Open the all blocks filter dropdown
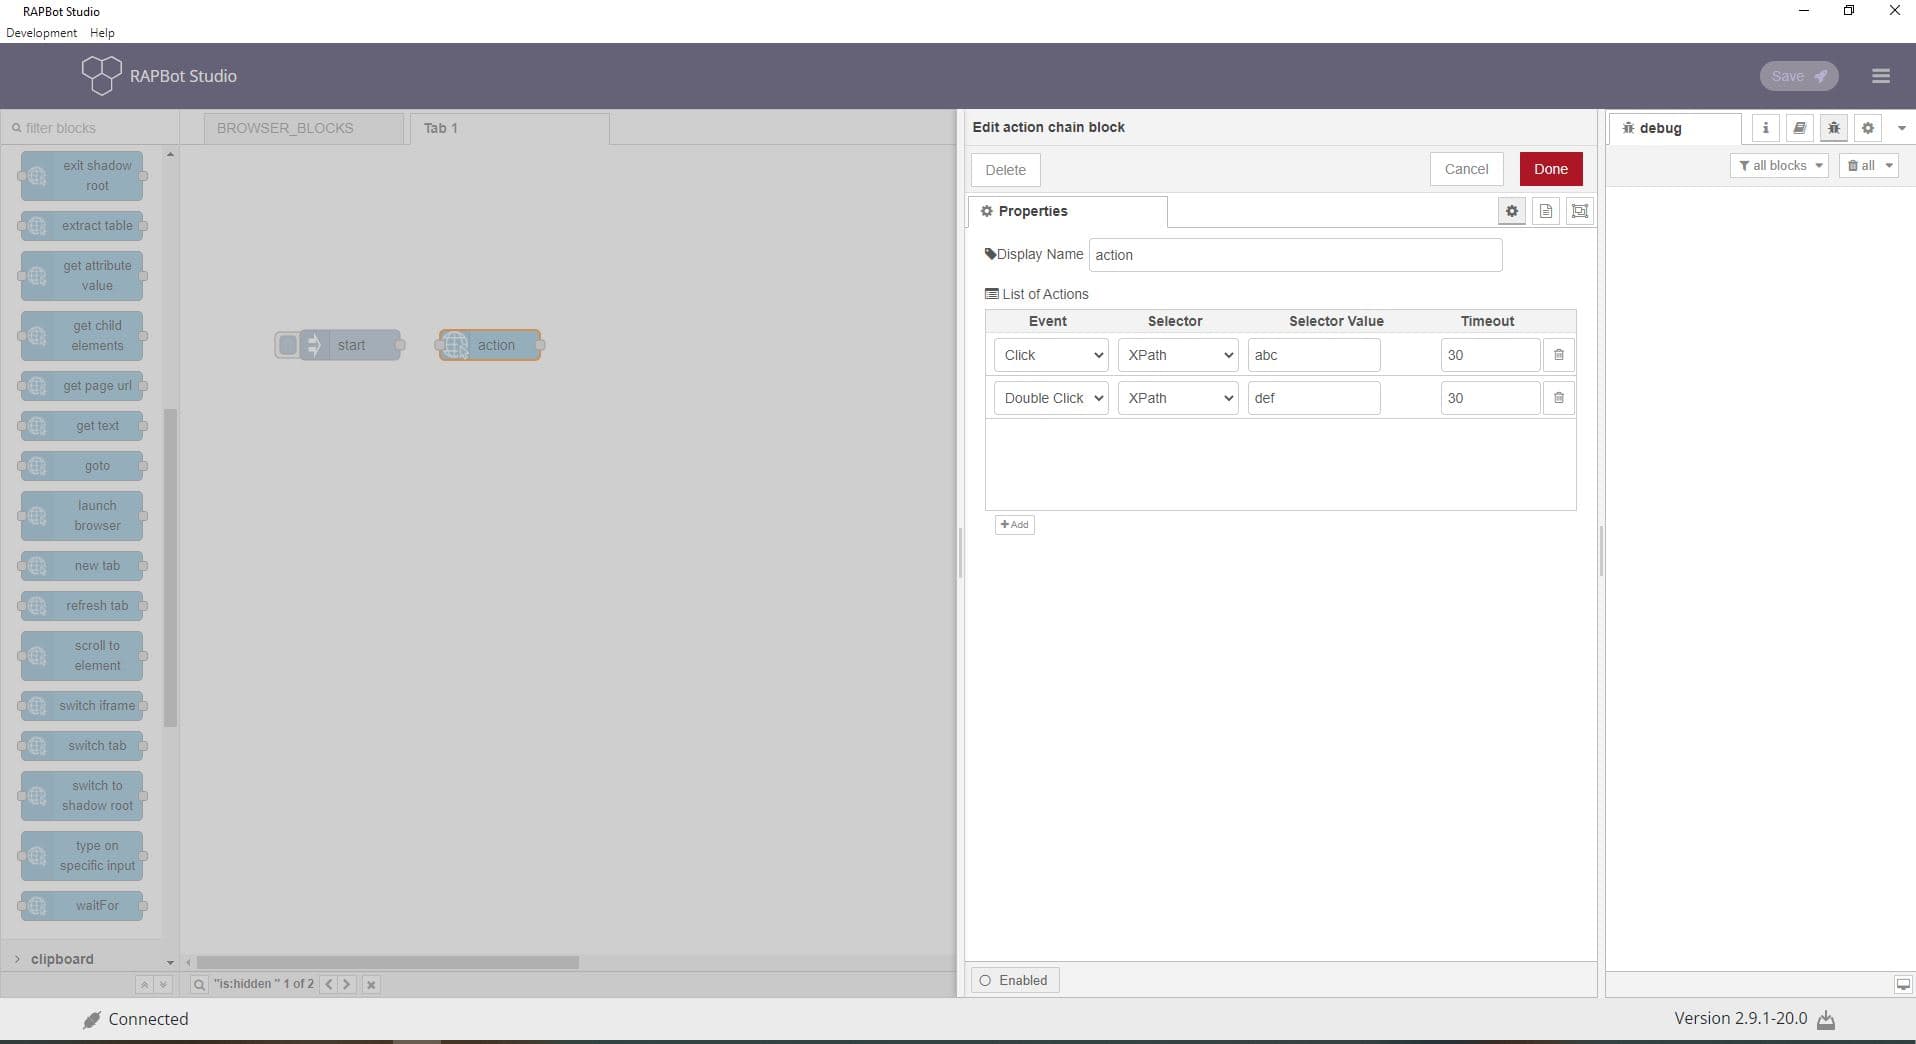1916x1044 pixels. 1779,166
